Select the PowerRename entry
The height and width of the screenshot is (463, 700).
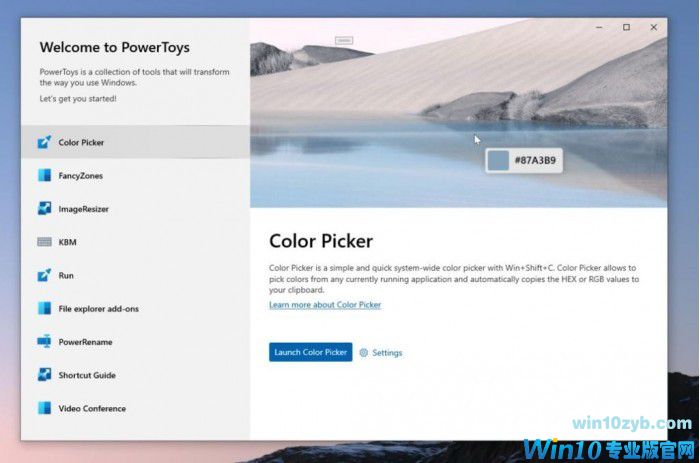135,342
